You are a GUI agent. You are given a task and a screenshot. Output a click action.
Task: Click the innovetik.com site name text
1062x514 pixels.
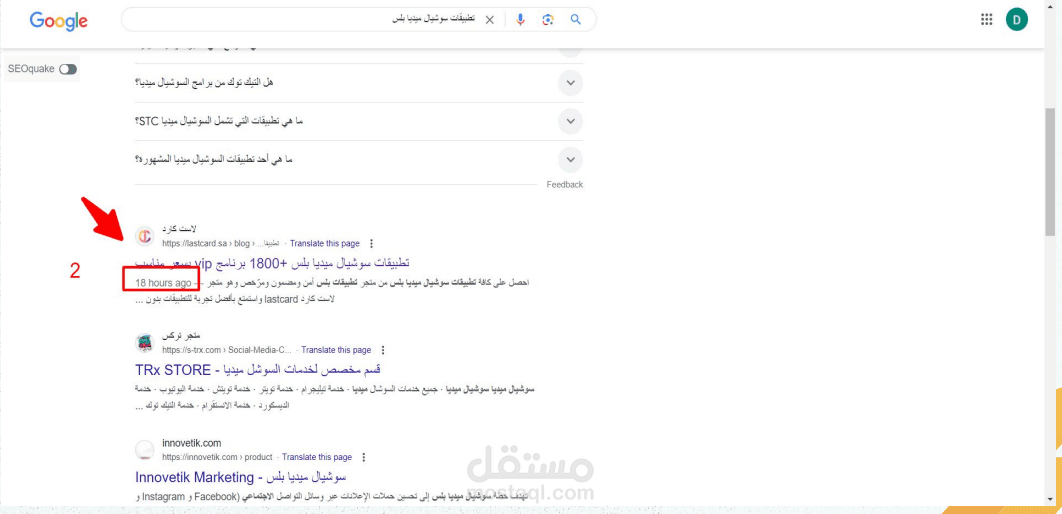192,444
